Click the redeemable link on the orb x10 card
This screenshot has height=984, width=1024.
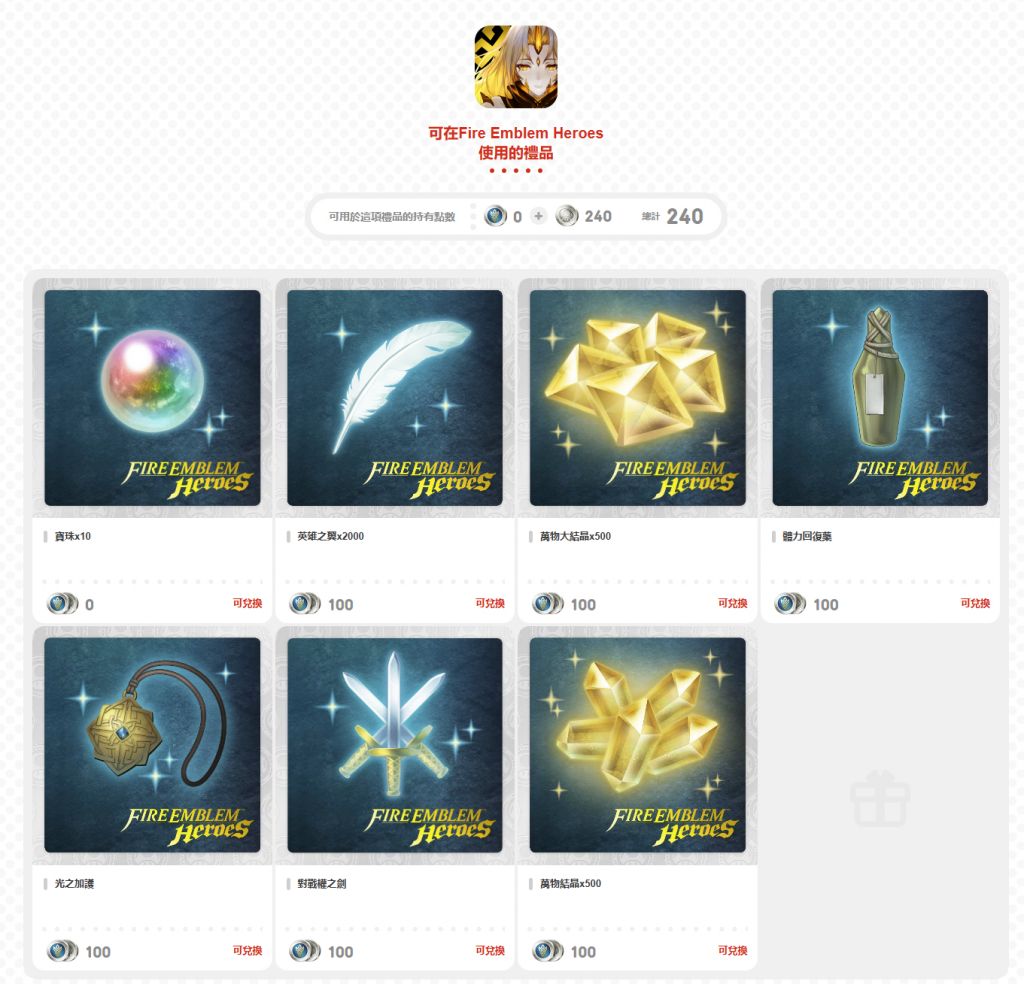pos(248,603)
